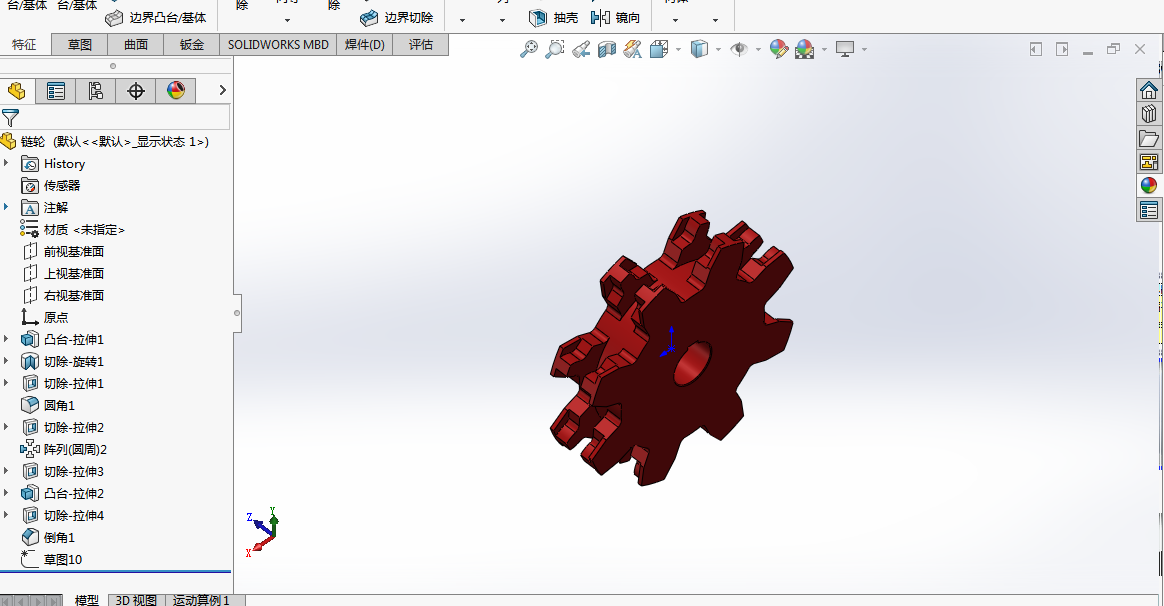The width and height of the screenshot is (1164, 606).
Task: Expand the 切除-拉伸2 feature
Action: [x=7, y=427]
